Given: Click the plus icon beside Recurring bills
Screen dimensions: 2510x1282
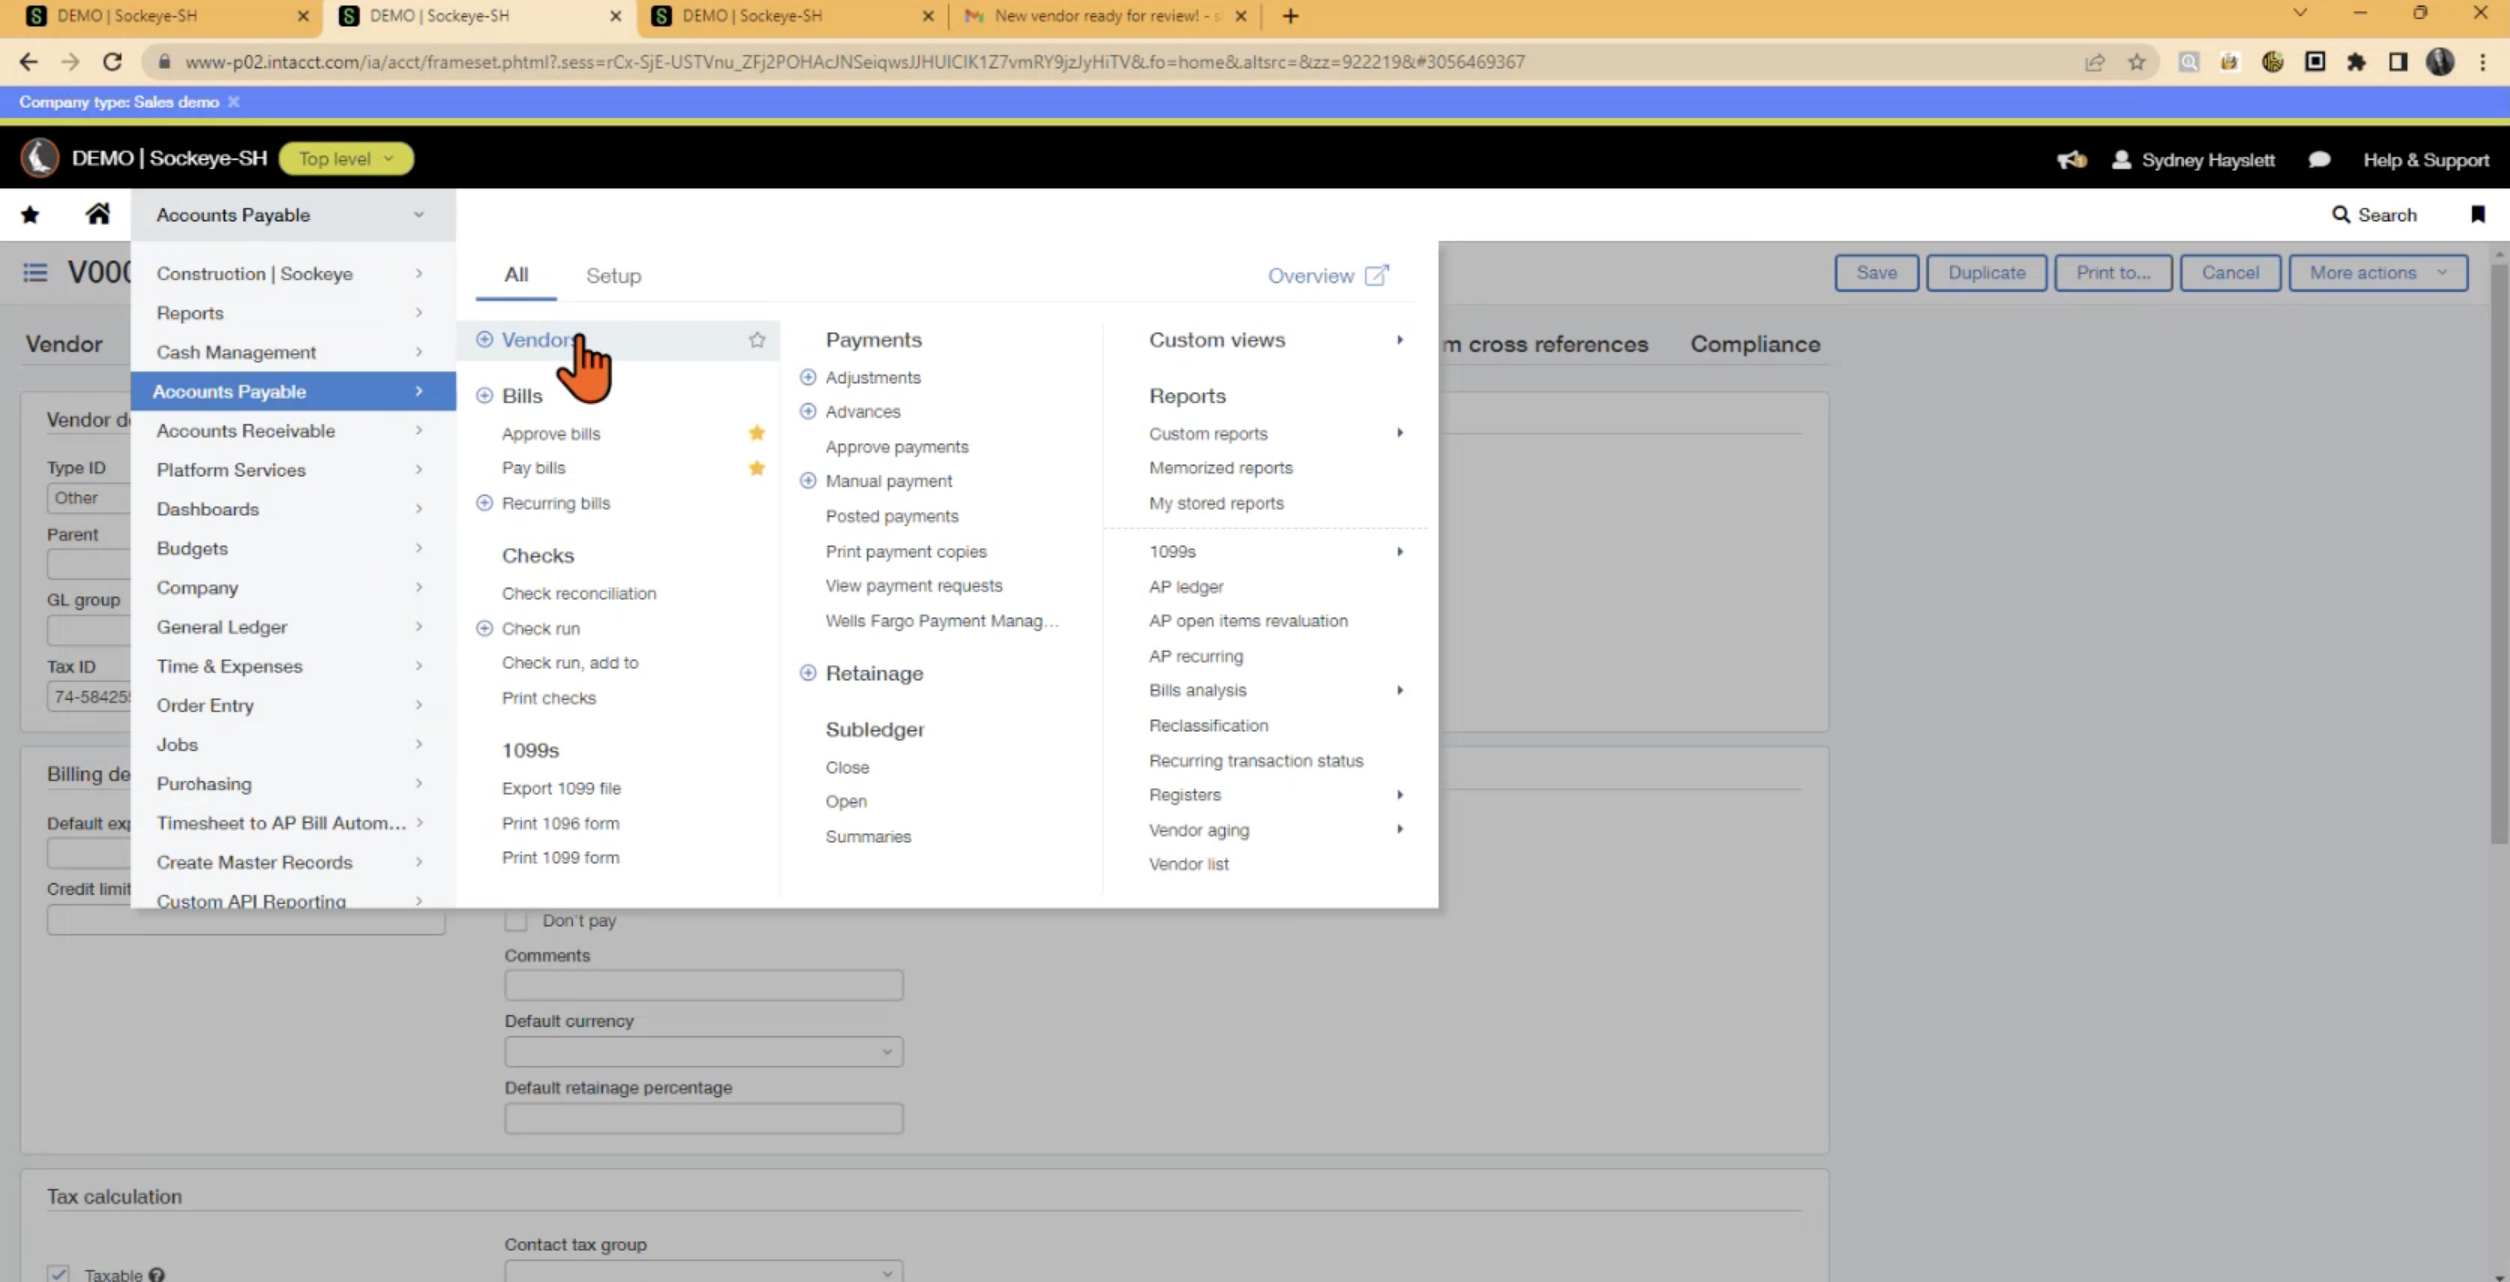Looking at the screenshot, I should [484, 503].
